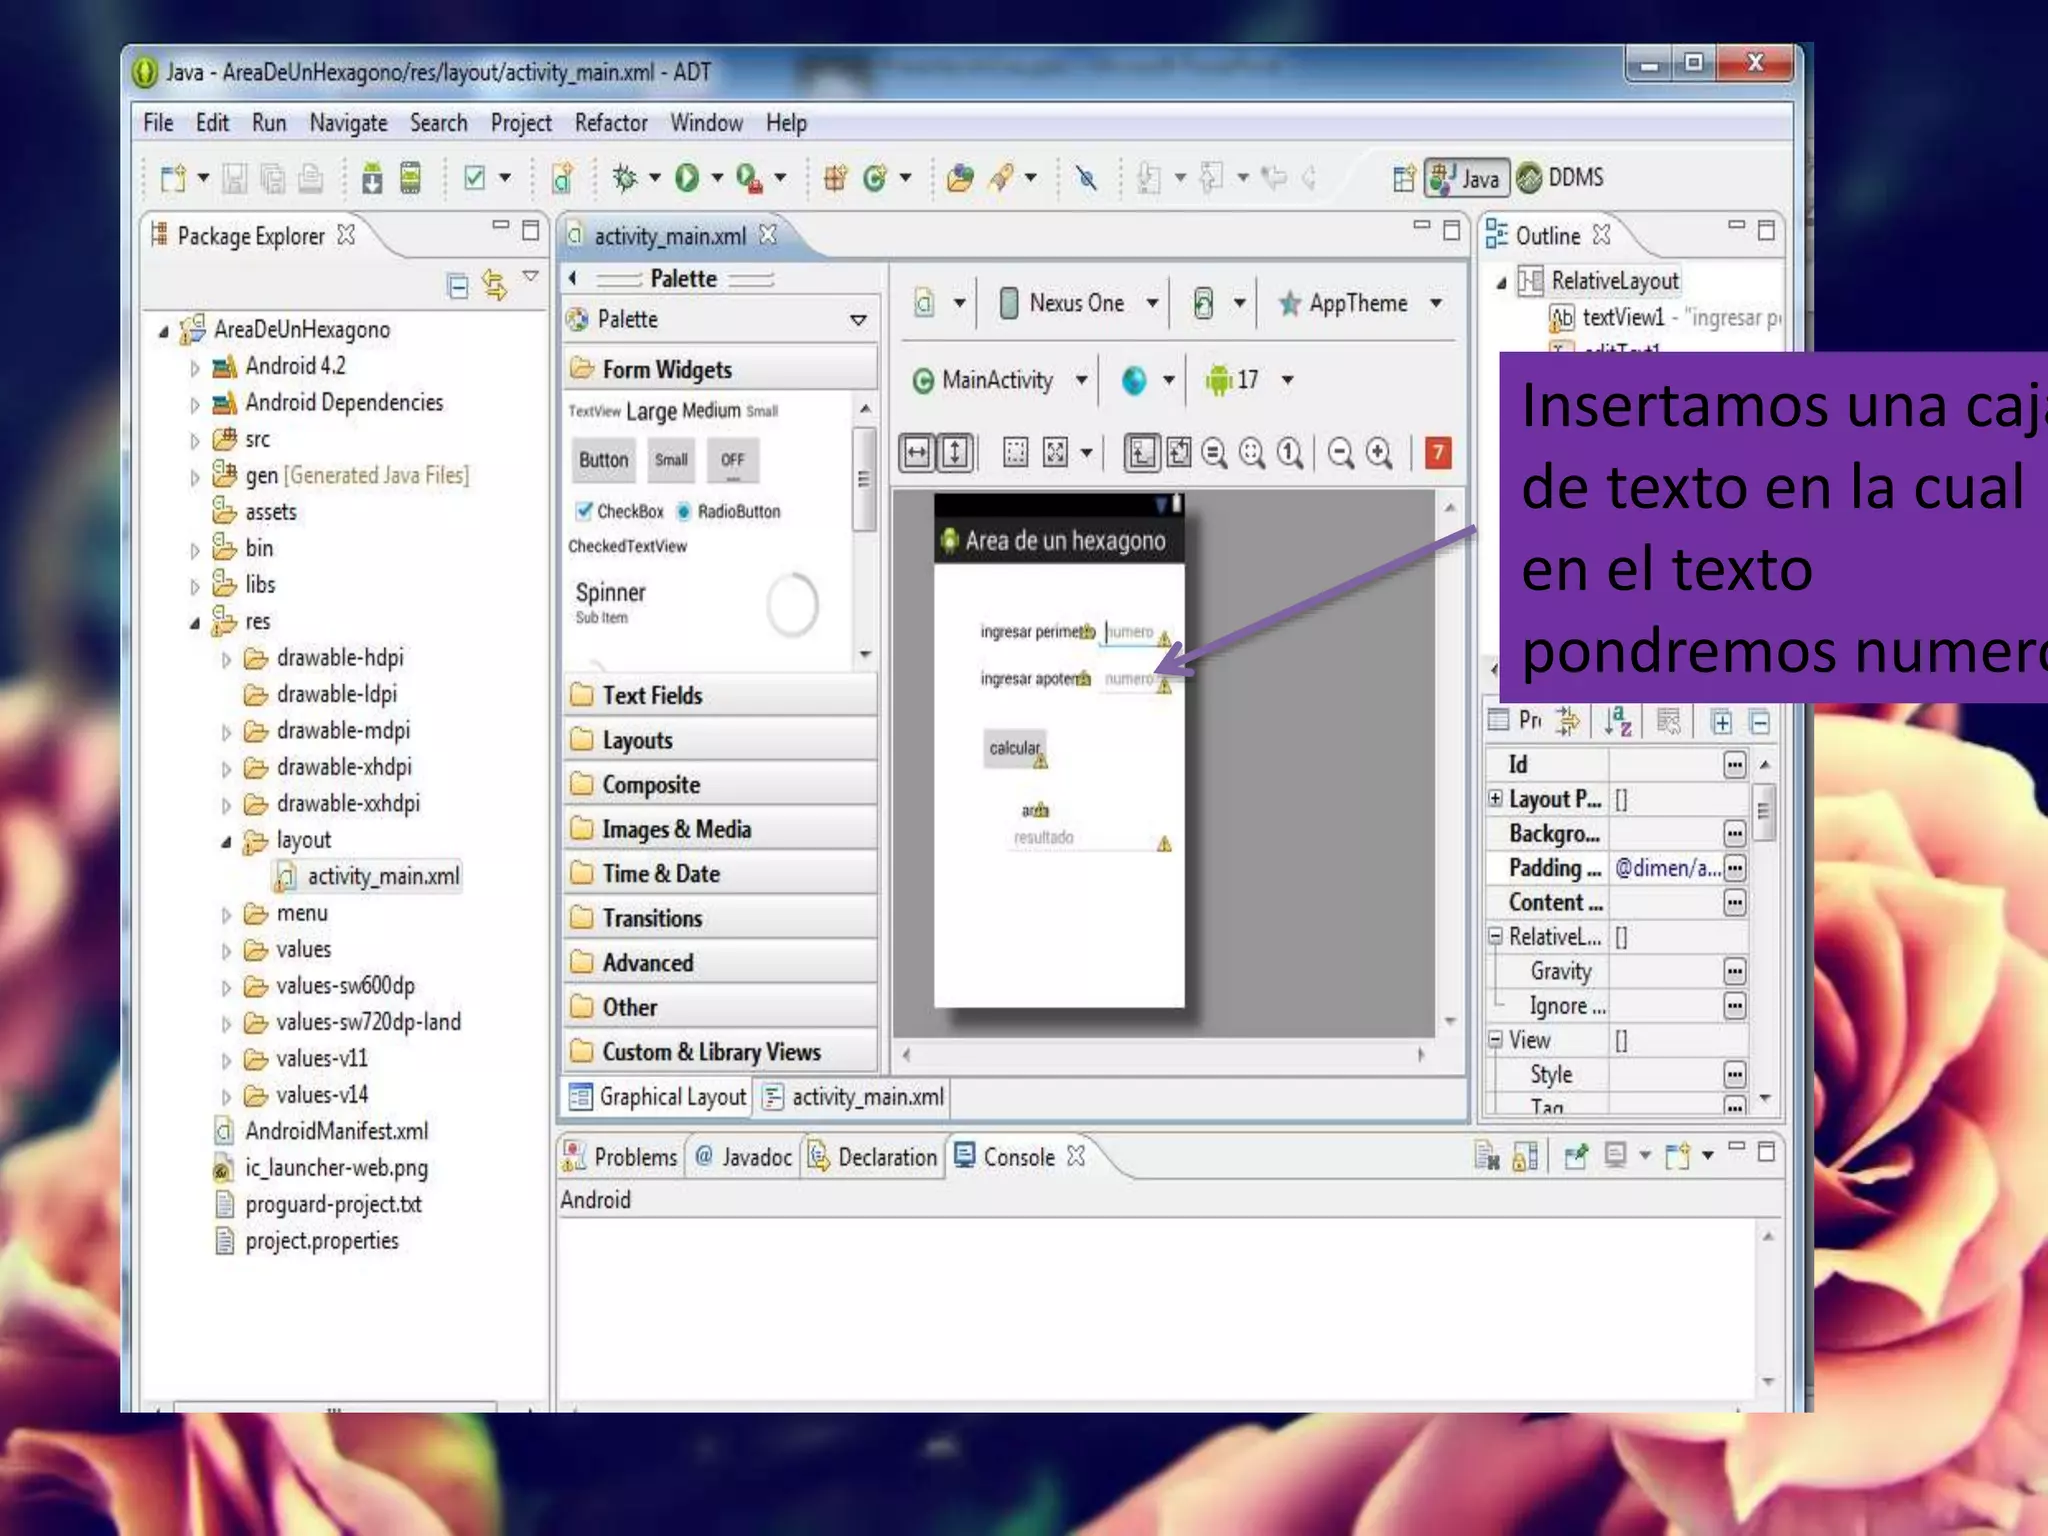Toggle the CheckBox widget in Palette

click(x=620, y=511)
